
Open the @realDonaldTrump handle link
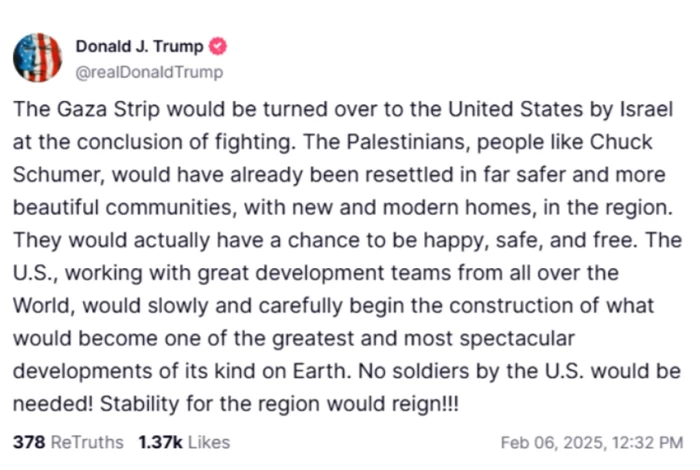149,72
